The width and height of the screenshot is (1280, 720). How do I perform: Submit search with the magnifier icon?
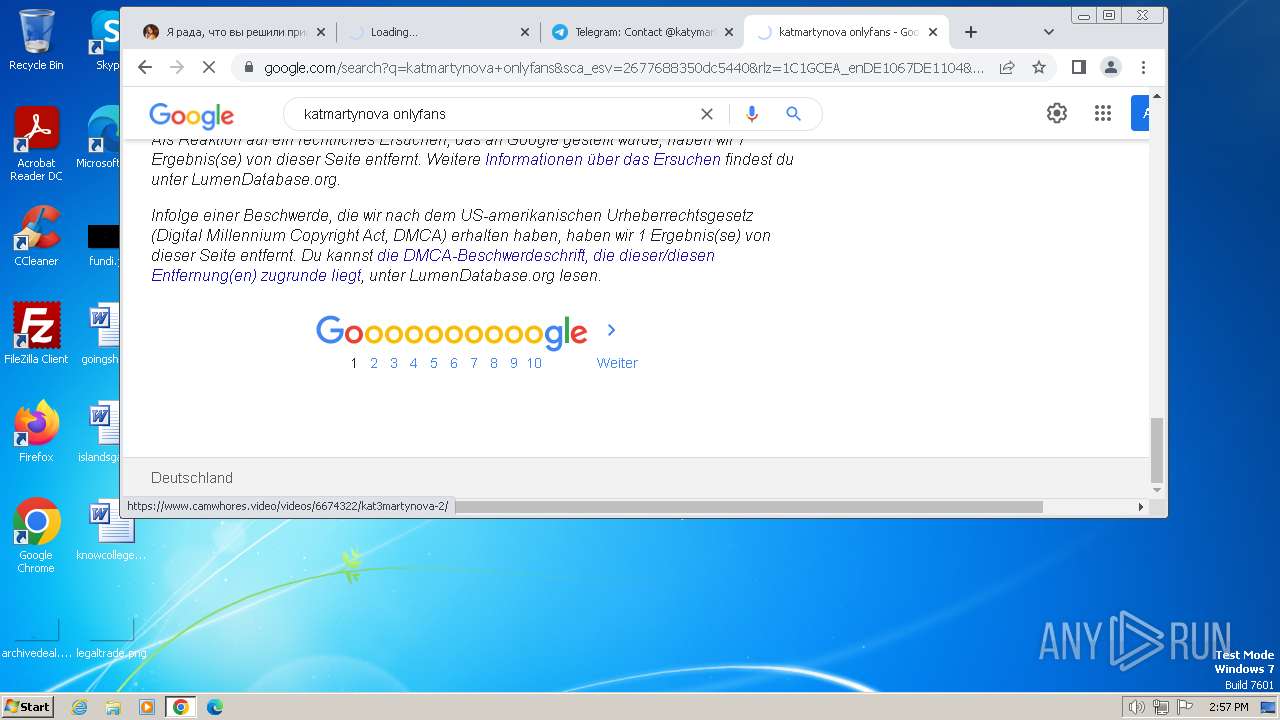click(x=793, y=114)
